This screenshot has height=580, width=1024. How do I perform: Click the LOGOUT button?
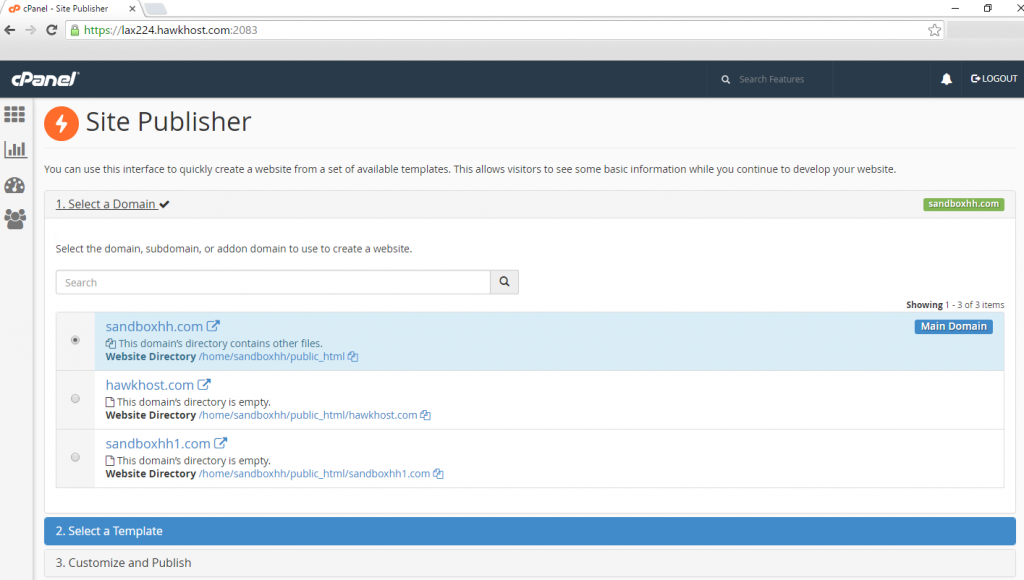click(994, 79)
